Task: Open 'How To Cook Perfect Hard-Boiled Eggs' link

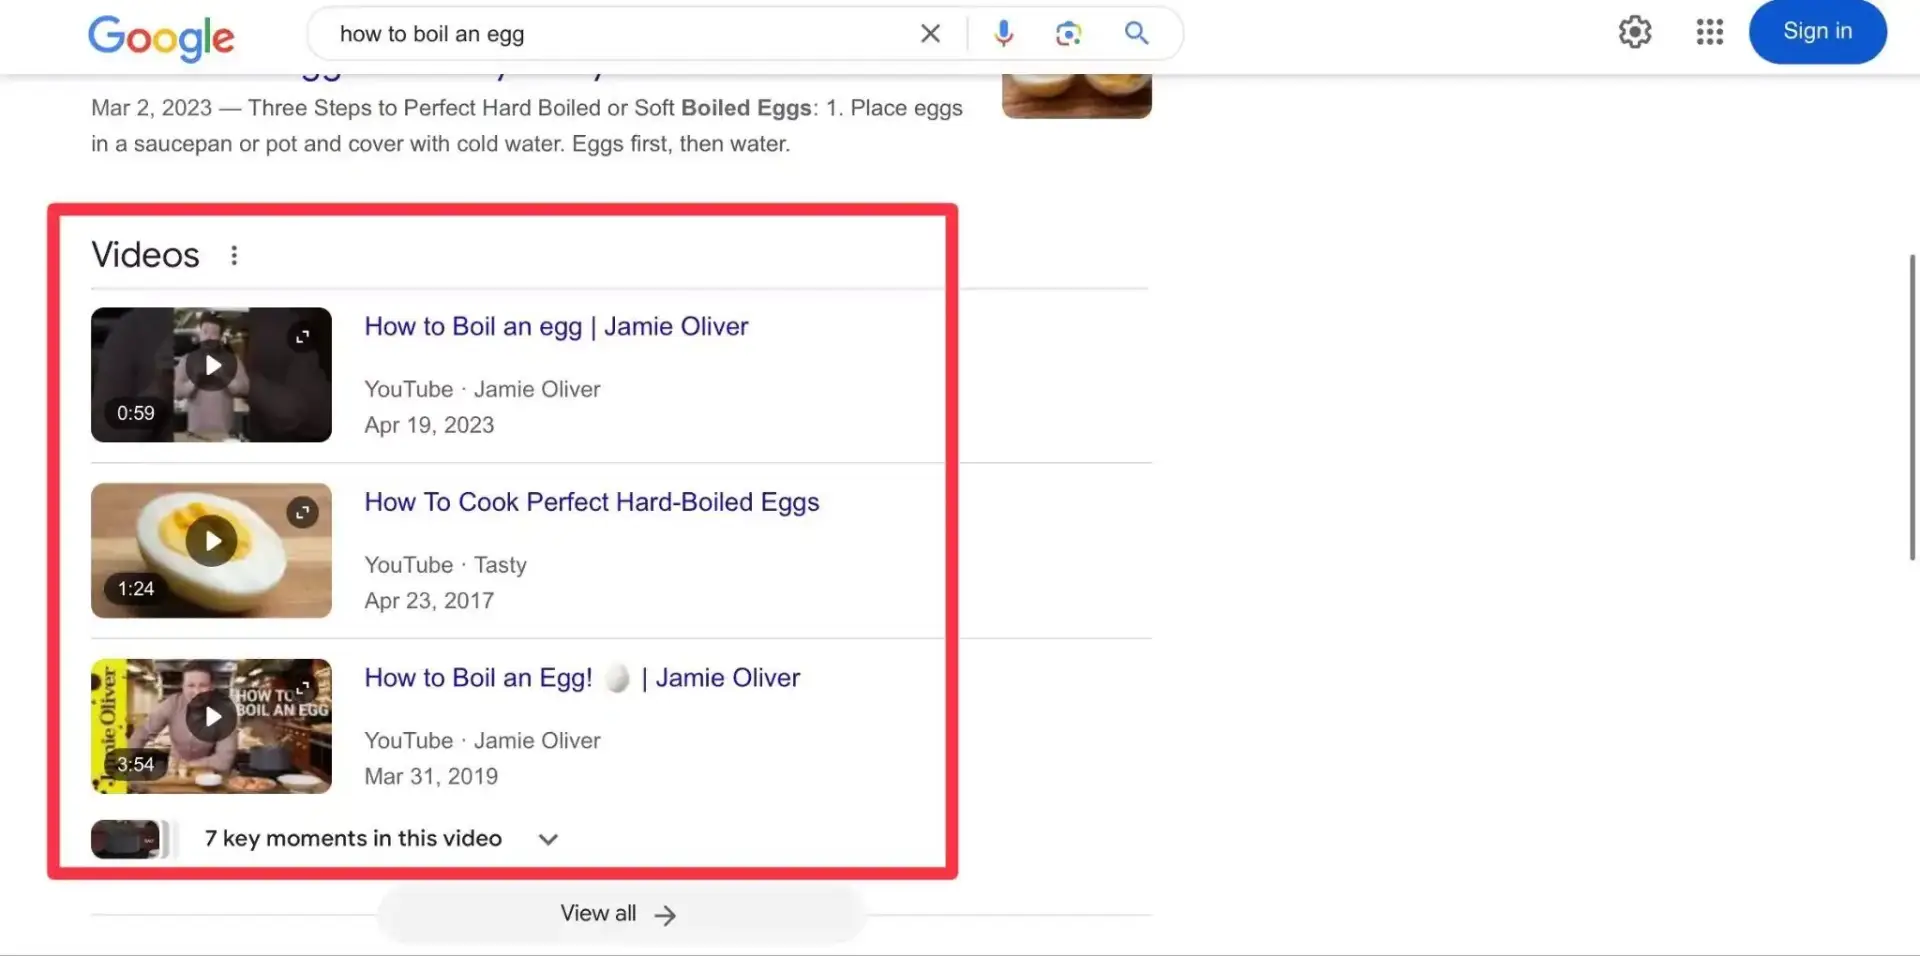Action: [x=592, y=503]
